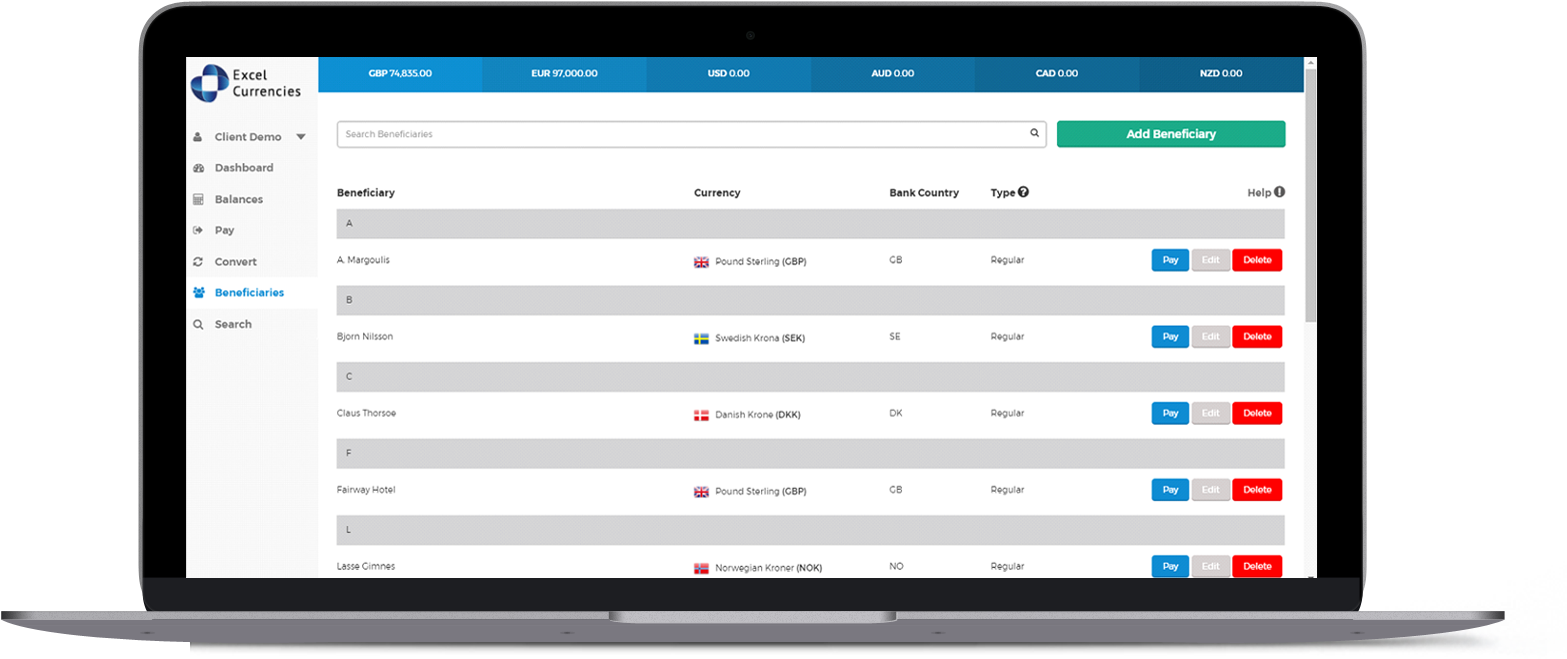Viewport: 1567px width, 659px height.
Task: Open the Search page from sidebar
Action: (232, 324)
